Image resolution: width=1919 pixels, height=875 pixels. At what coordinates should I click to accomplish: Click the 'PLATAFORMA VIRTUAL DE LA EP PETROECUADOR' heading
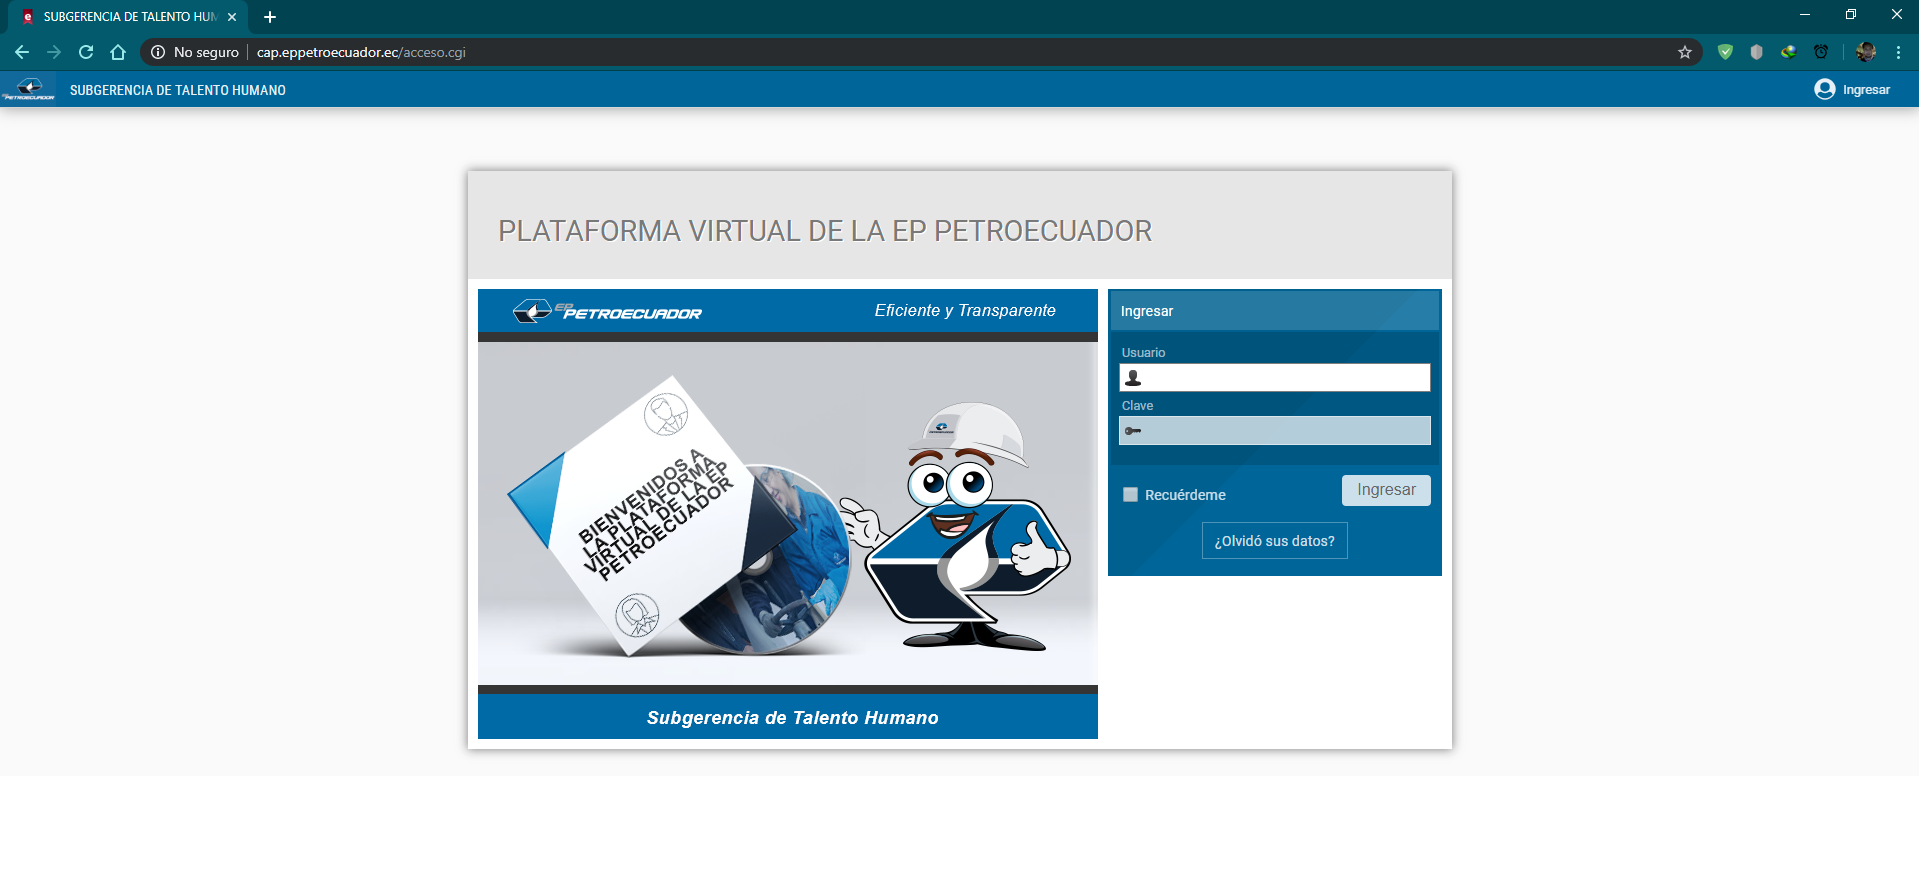[x=825, y=231]
